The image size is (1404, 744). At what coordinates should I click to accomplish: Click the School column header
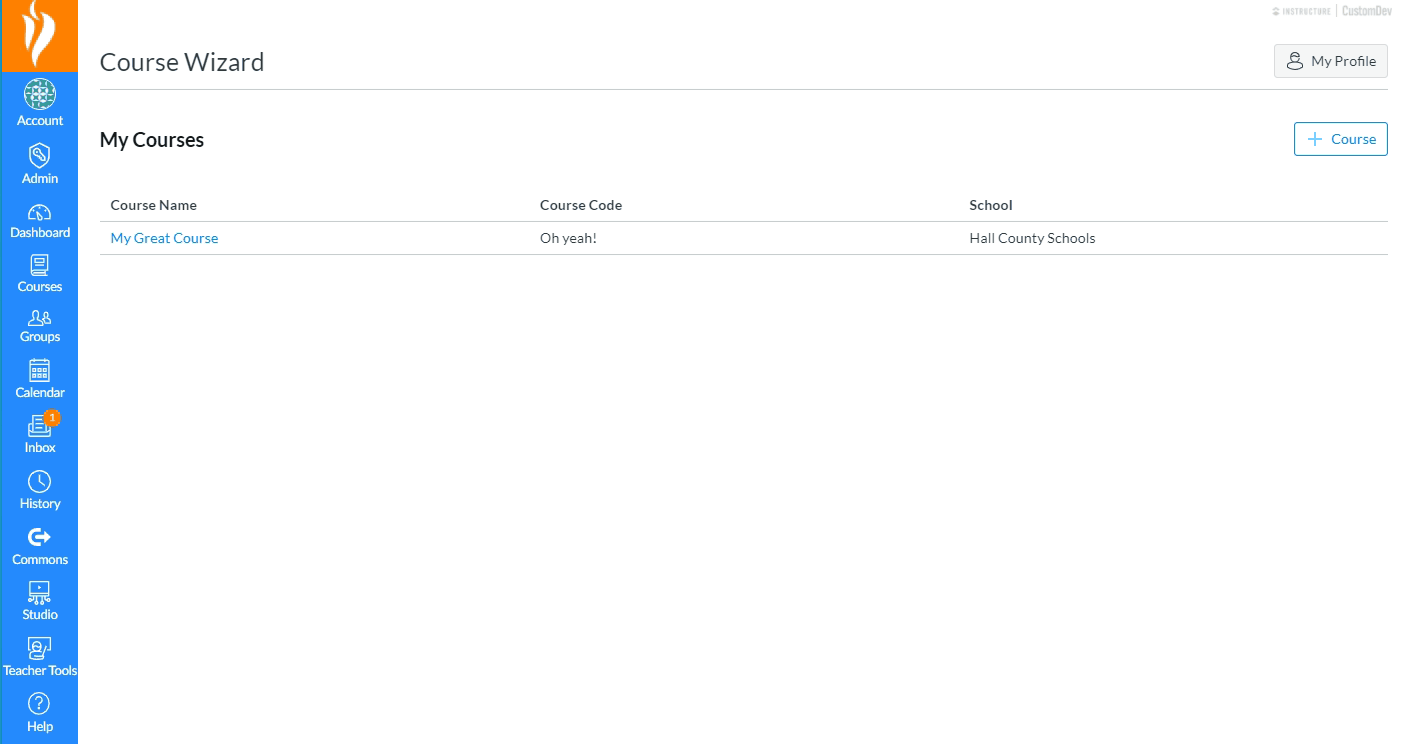991,205
